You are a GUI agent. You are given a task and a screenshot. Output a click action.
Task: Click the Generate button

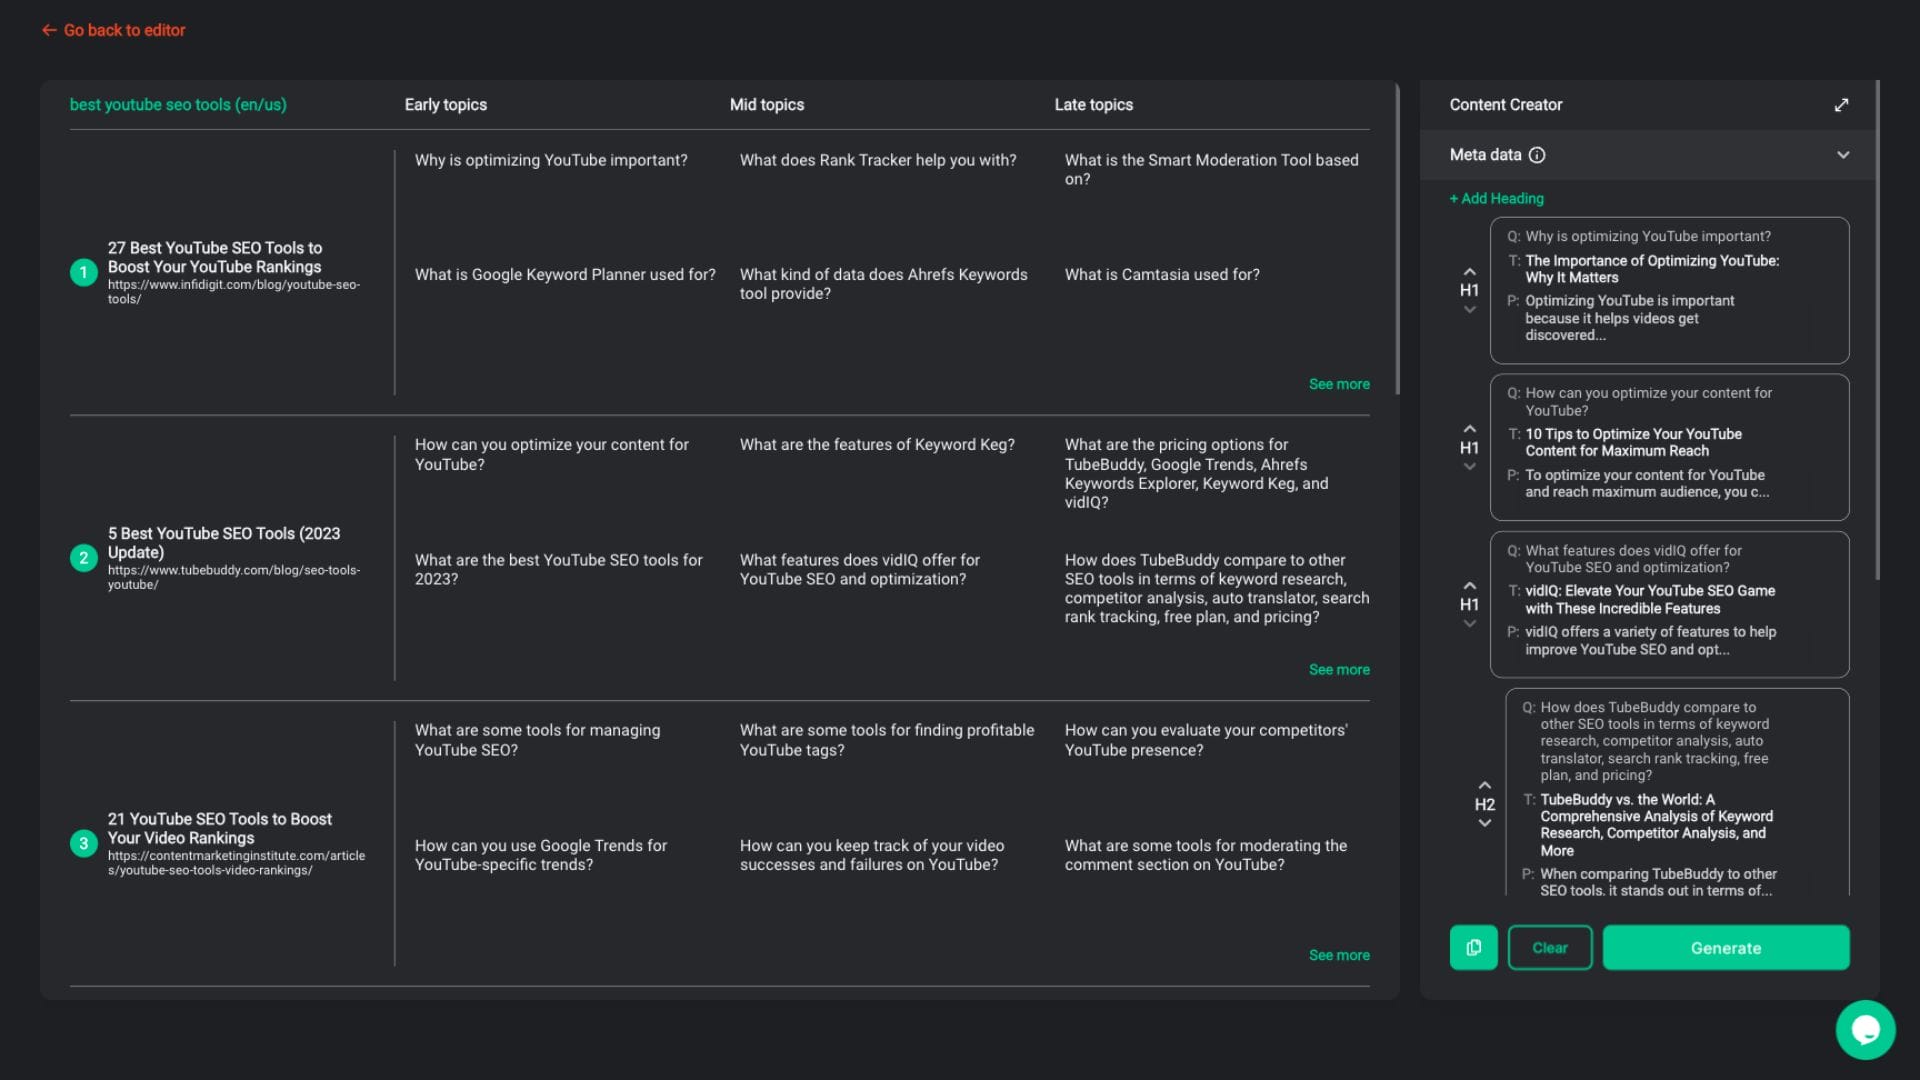tap(1725, 947)
